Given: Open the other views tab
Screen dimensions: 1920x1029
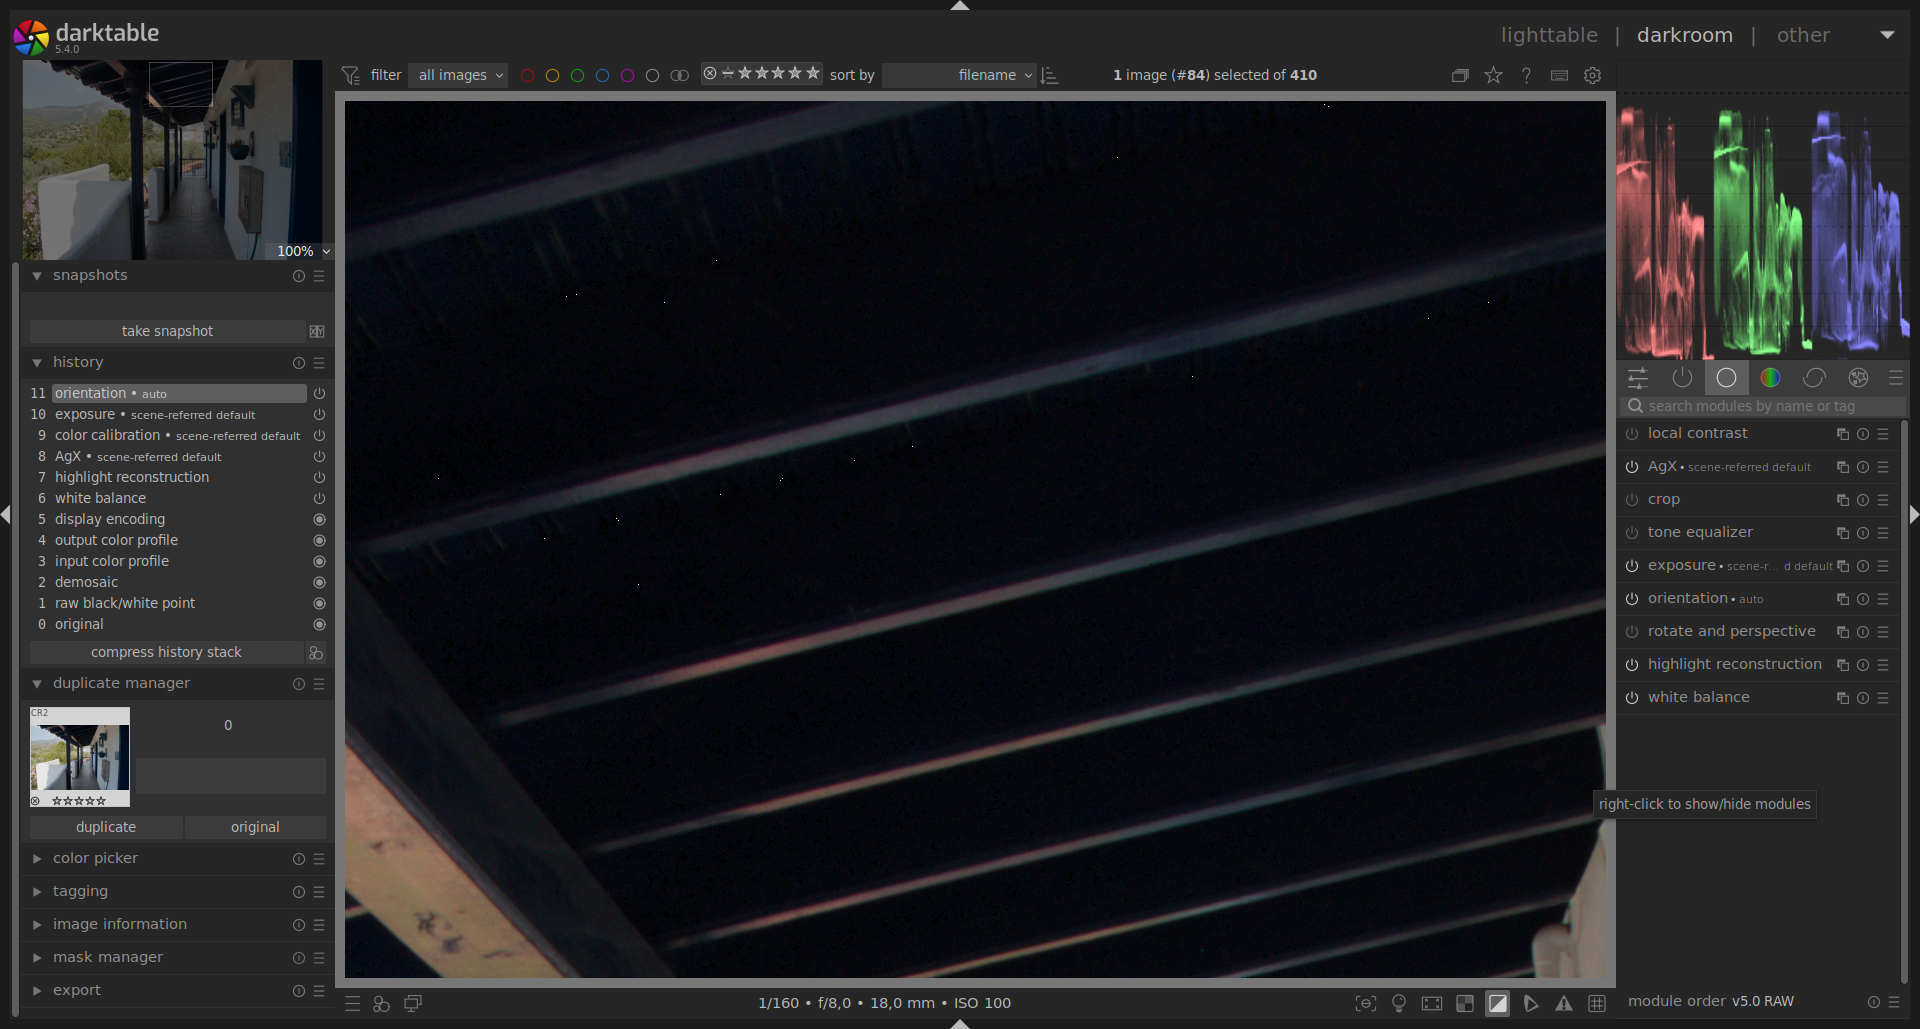Looking at the screenshot, I should pos(1803,35).
